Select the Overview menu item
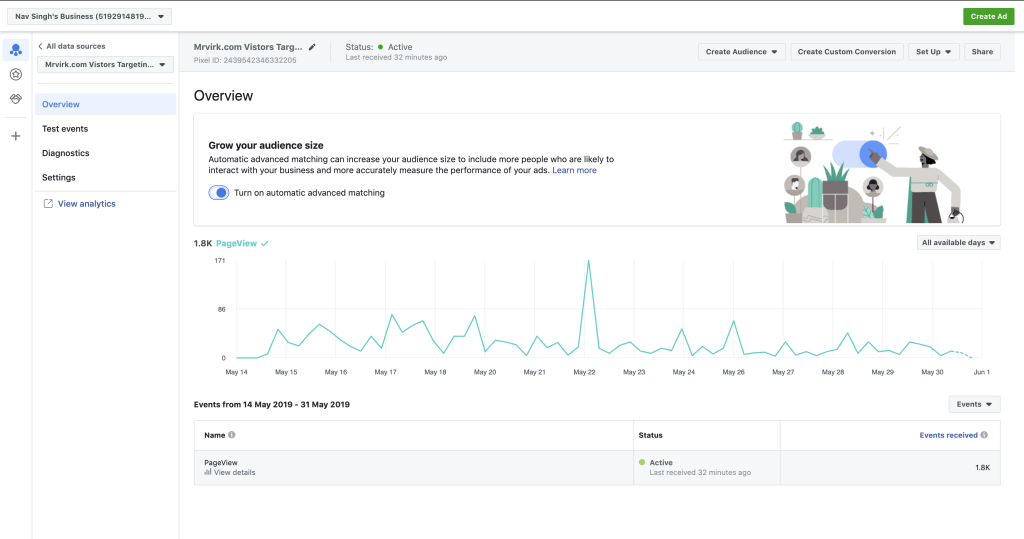Viewport: 1024px width, 539px height. [x=105, y=104]
